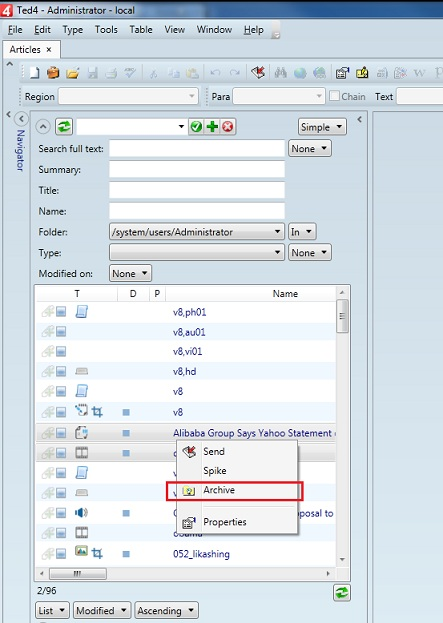Open the Para dropdown
The width and height of the screenshot is (443, 623).
pyautogui.click(x=279, y=97)
